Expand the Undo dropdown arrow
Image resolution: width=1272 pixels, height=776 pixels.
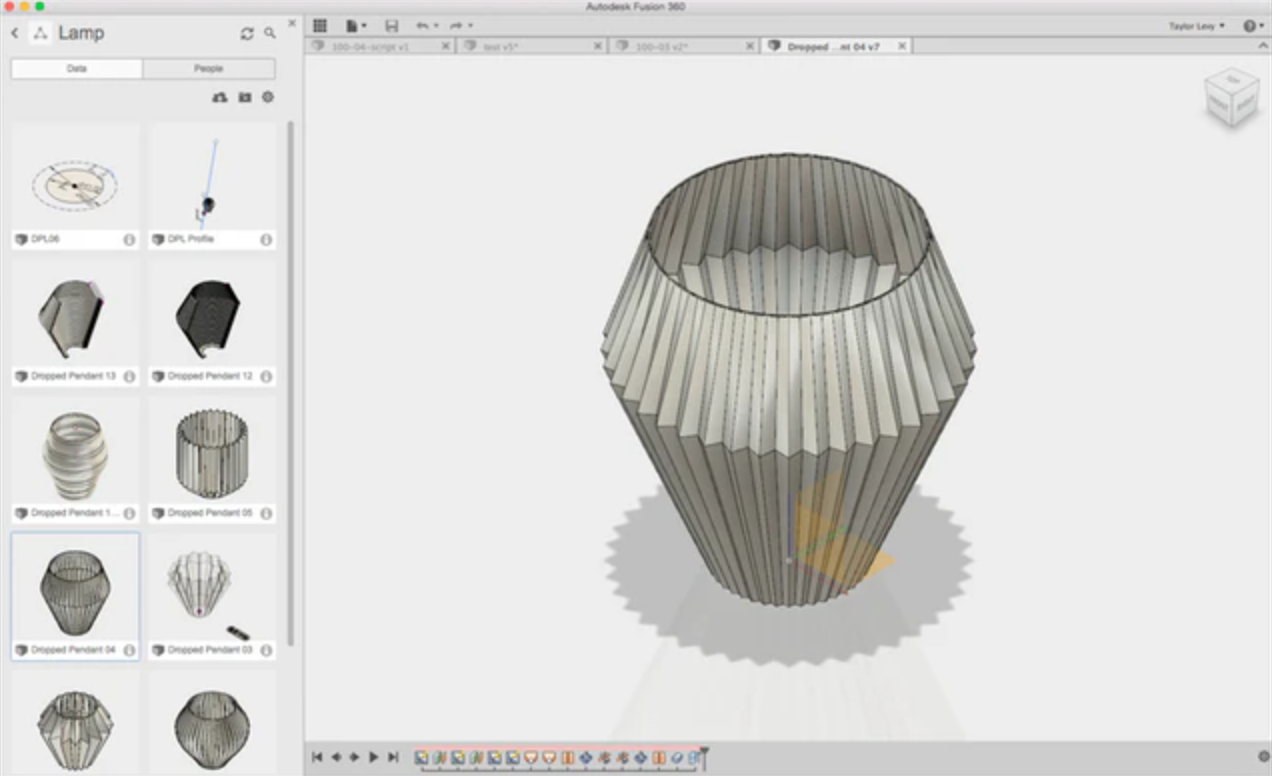[436, 26]
